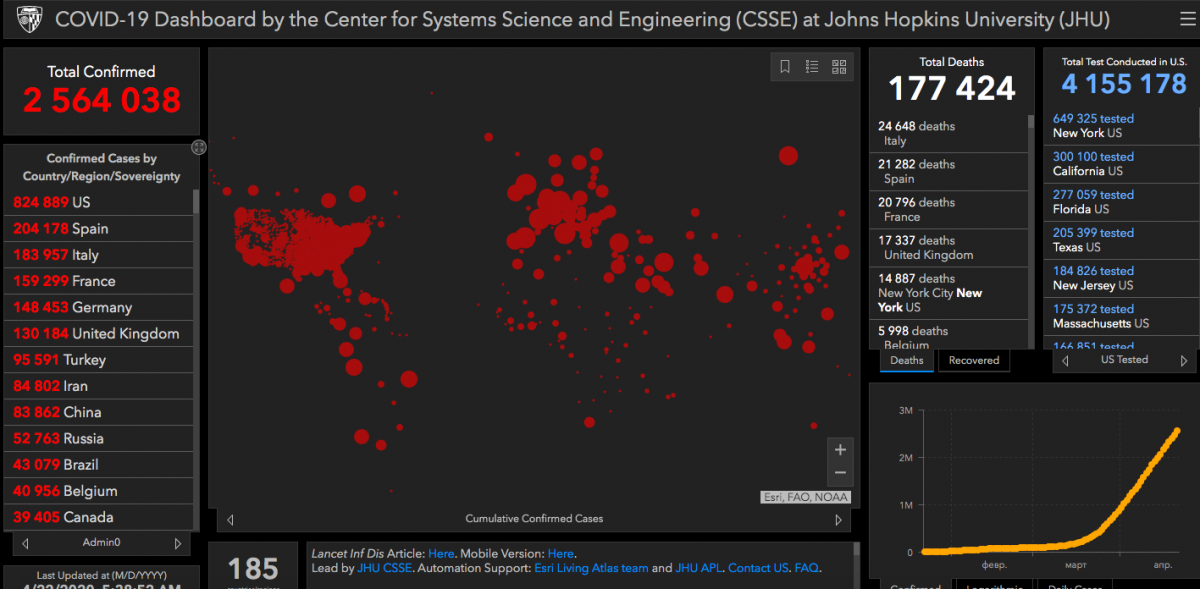Image resolution: width=1200 pixels, height=589 pixels.
Task: Click right arrow beside Cumulative Confirmed Cases
Action: (x=838, y=519)
